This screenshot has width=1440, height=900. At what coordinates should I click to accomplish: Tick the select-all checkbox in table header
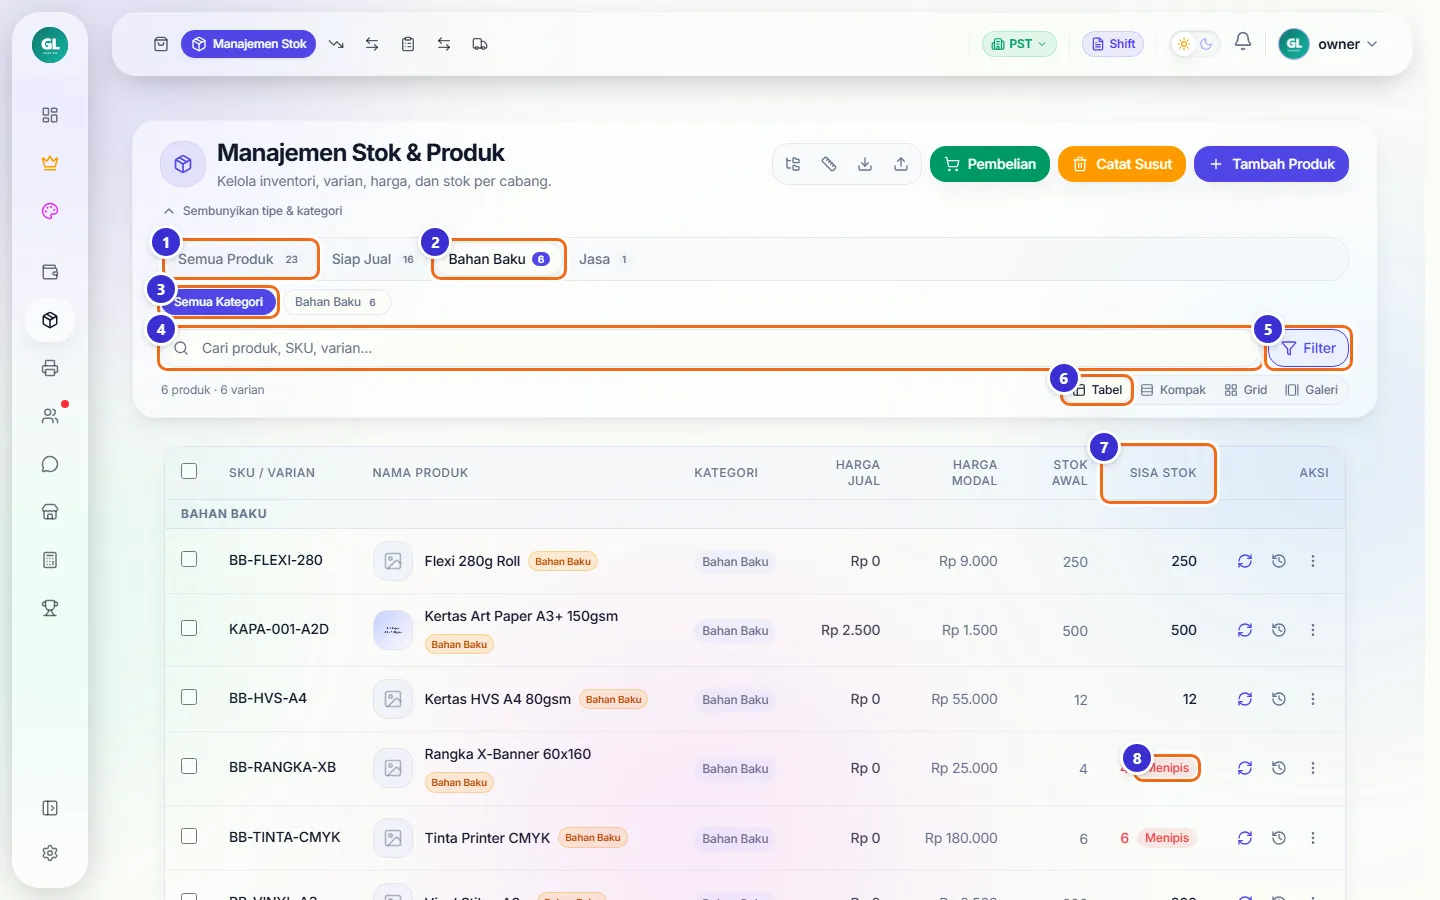tap(189, 471)
